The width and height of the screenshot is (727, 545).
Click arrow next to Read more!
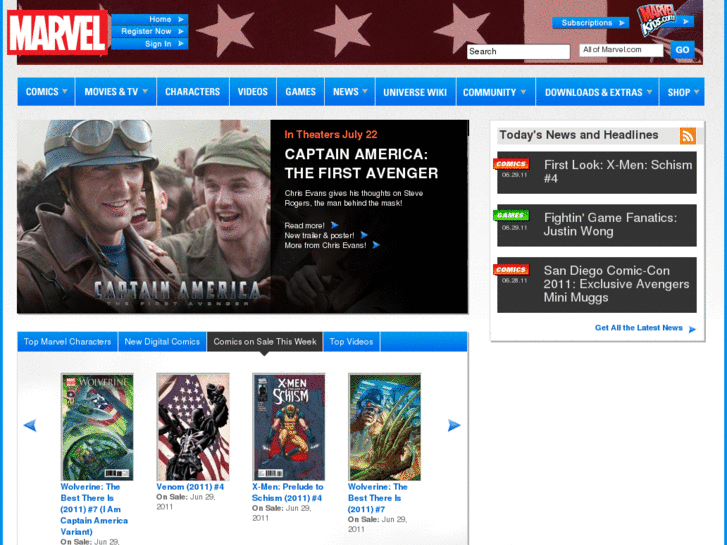[334, 225]
